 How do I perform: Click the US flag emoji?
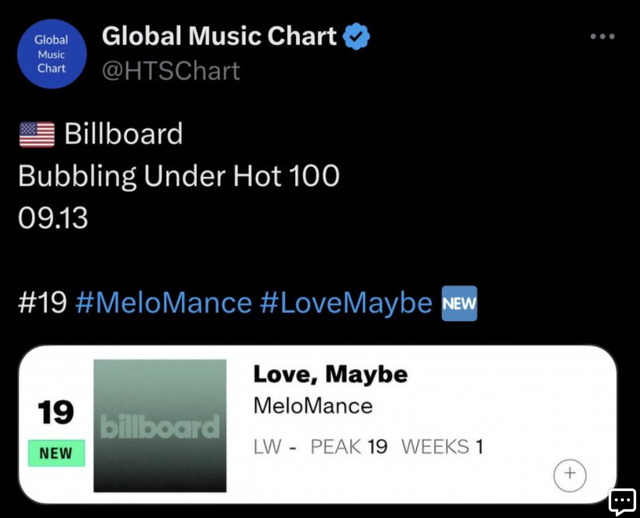point(37,134)
